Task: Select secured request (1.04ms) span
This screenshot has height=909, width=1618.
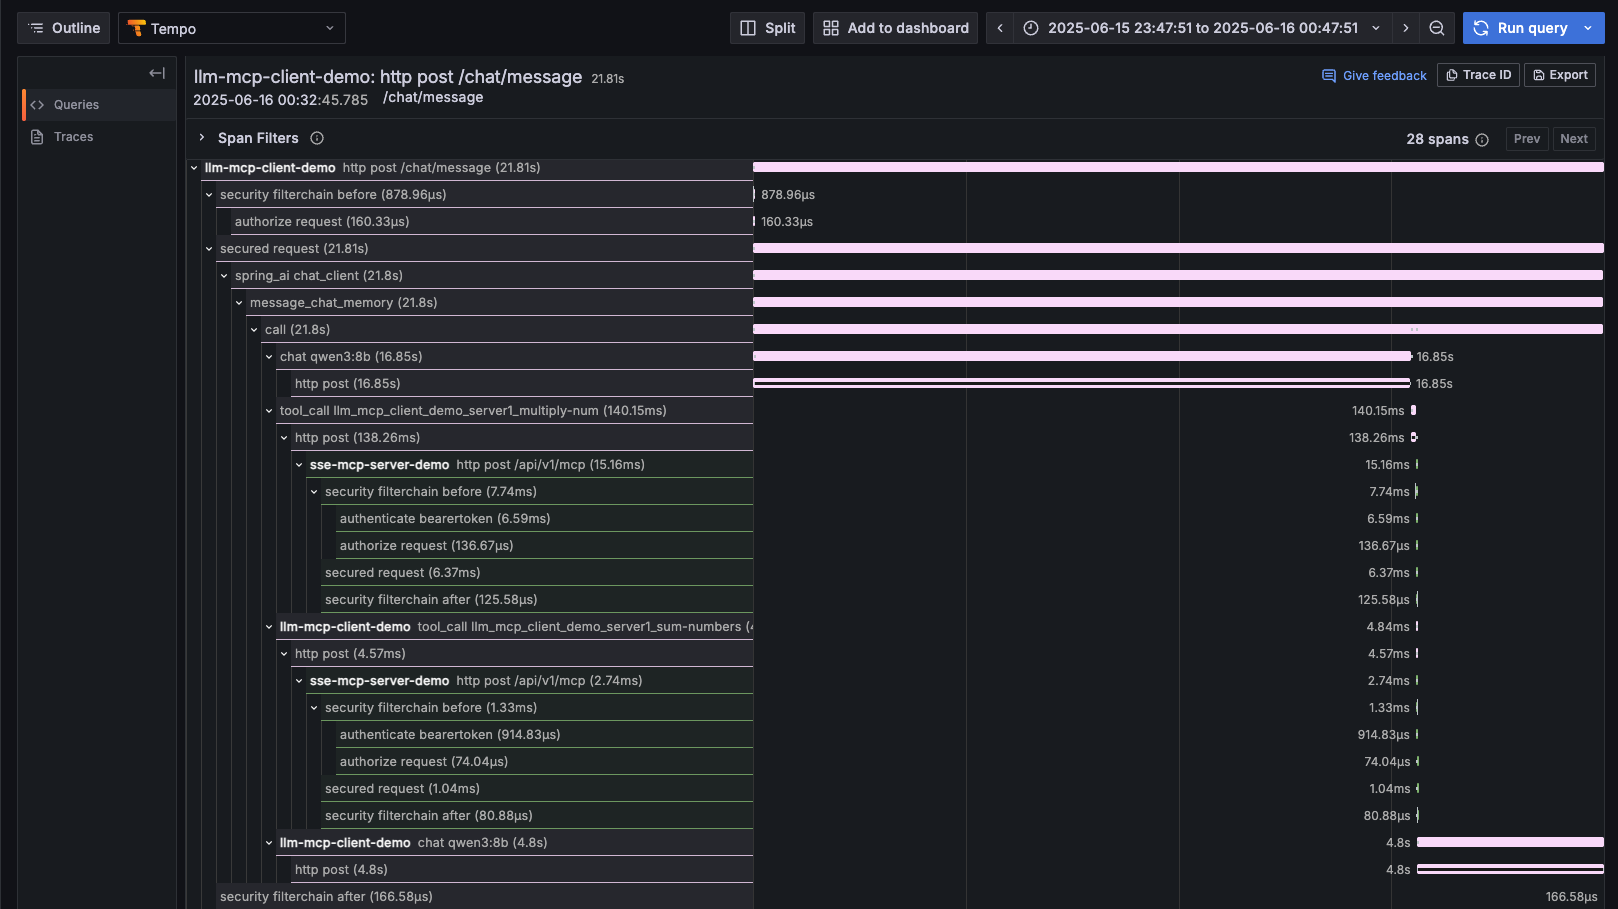Action: coord(537,789)
